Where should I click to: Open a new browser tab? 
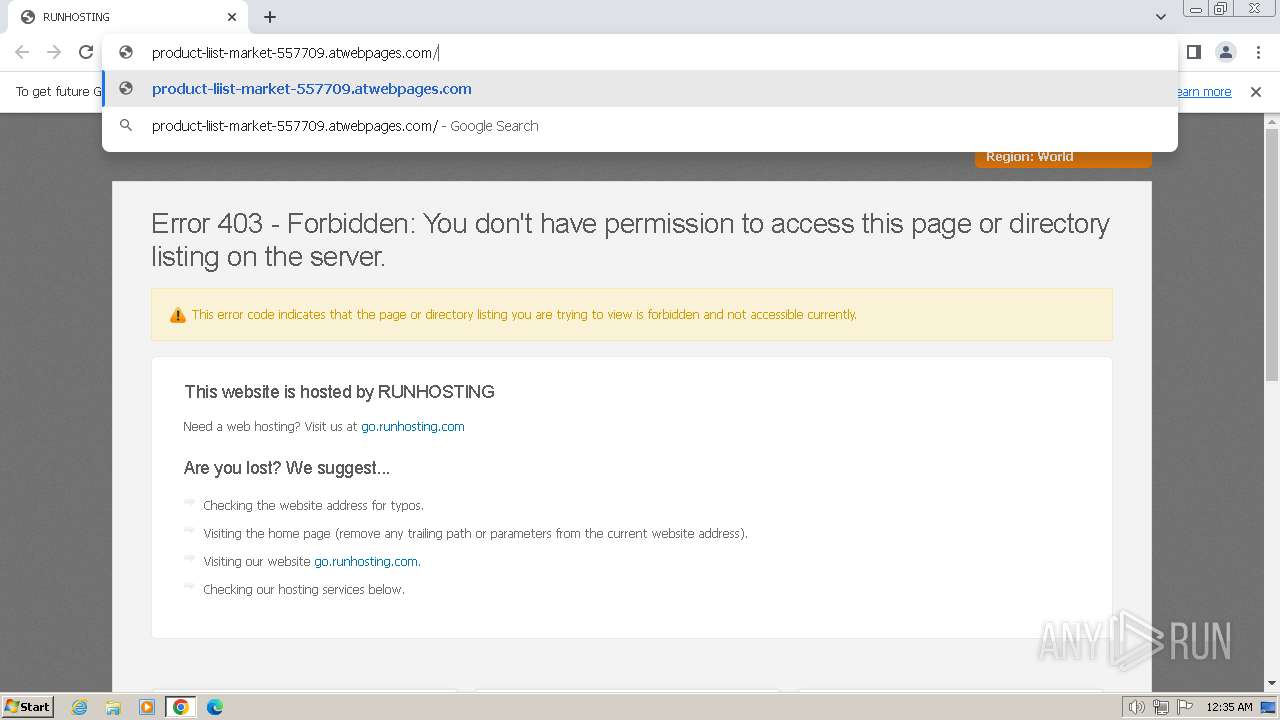[x=270, y=17]
